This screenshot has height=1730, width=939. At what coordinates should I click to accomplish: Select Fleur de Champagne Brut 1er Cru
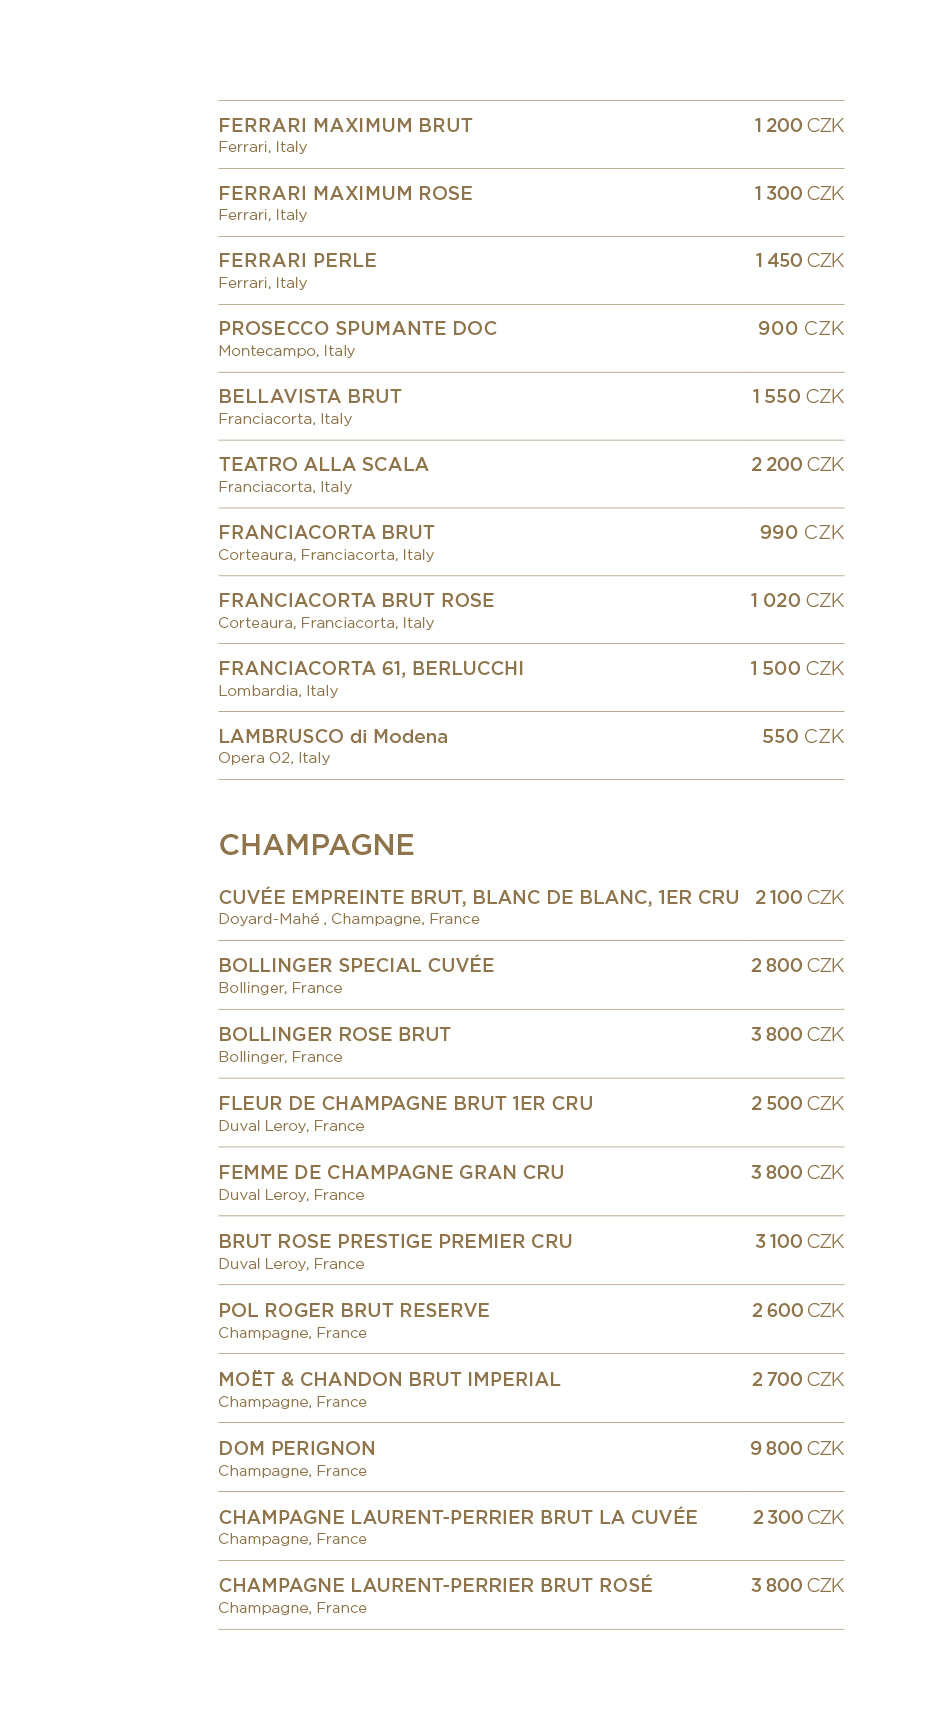[x=531, y=1113]
